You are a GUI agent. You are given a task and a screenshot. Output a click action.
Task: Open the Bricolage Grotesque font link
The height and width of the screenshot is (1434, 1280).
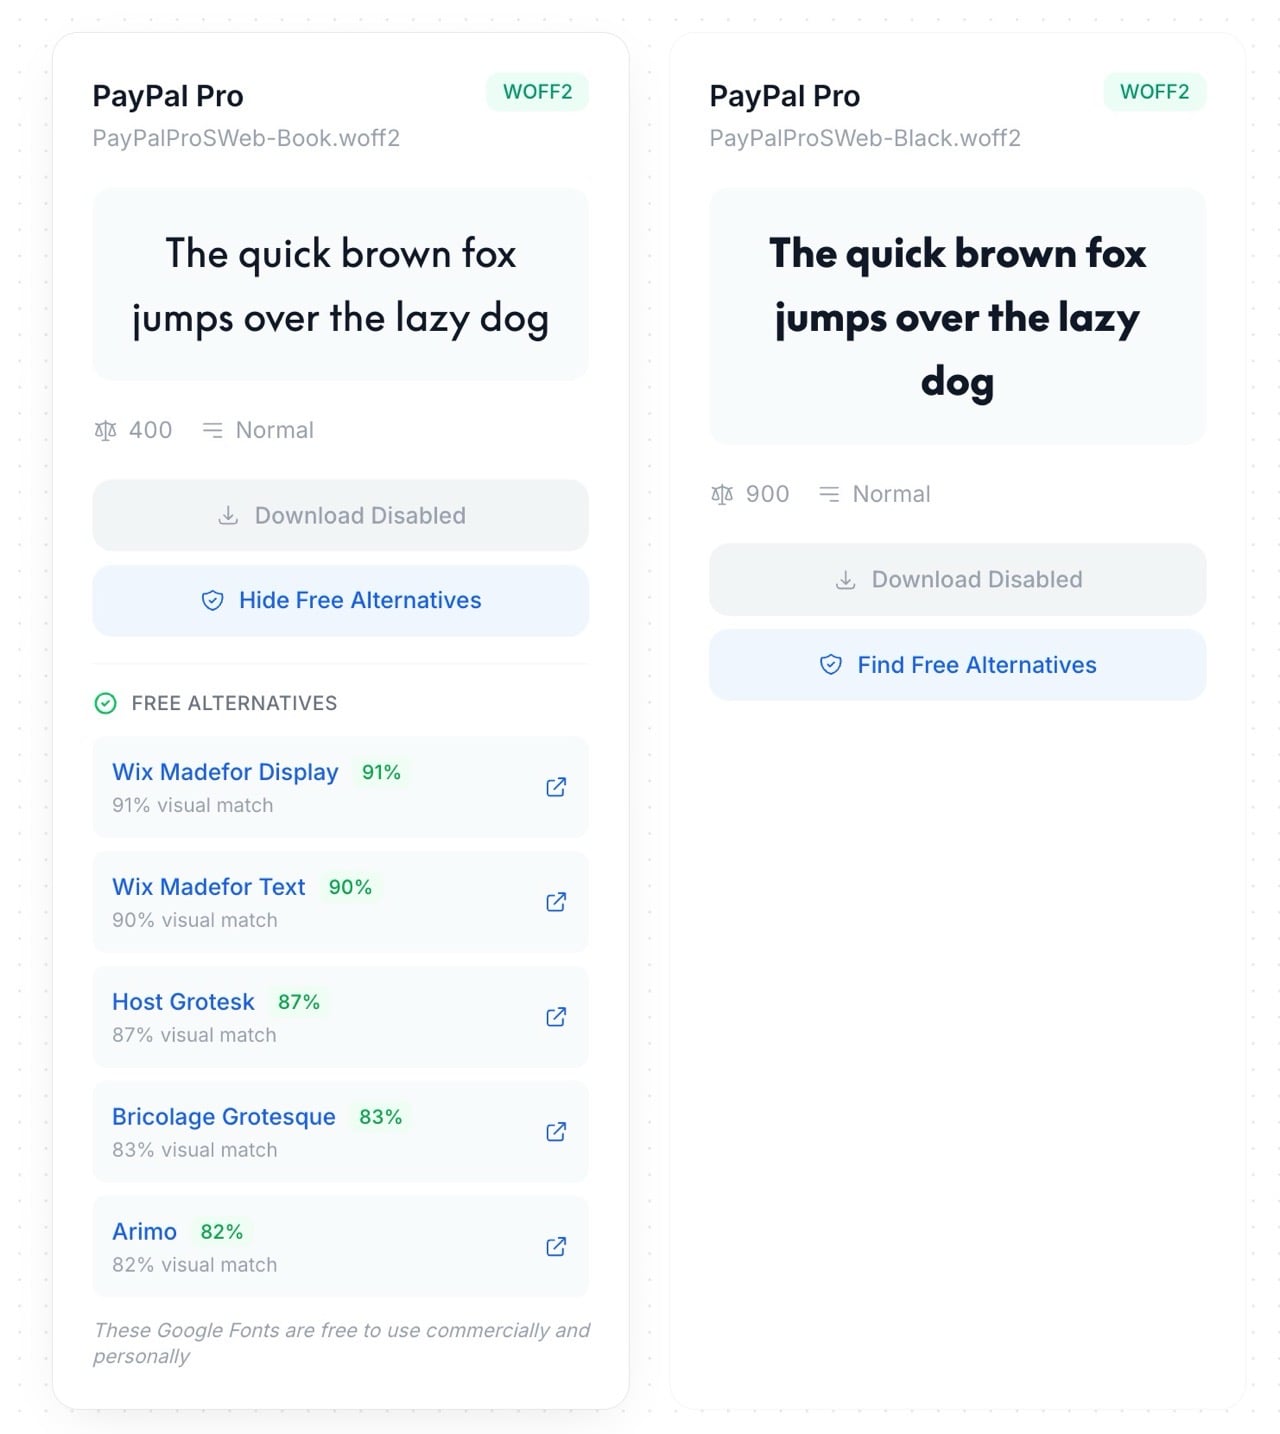tap(223, 1117)
